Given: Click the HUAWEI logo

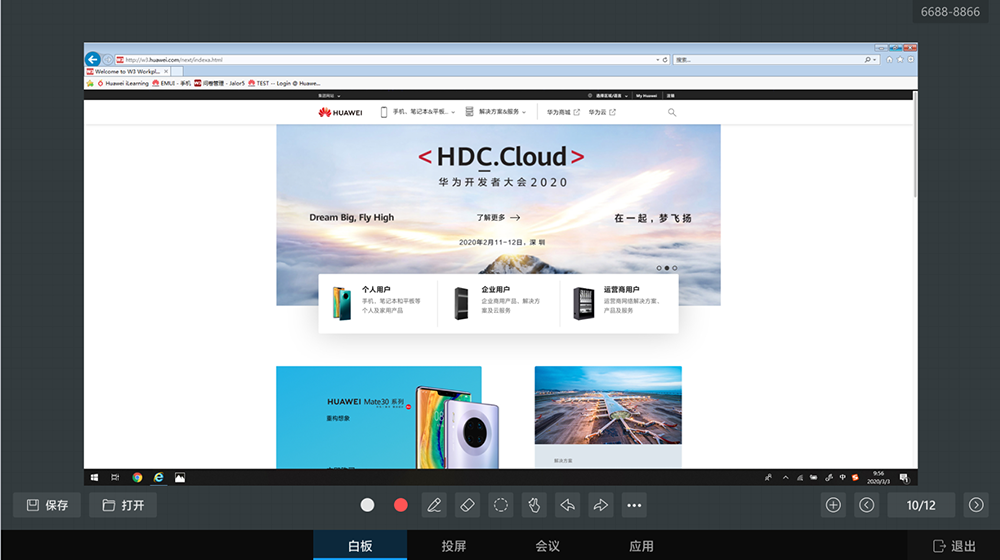Looking at the screenshot, I should pos(341,112).
